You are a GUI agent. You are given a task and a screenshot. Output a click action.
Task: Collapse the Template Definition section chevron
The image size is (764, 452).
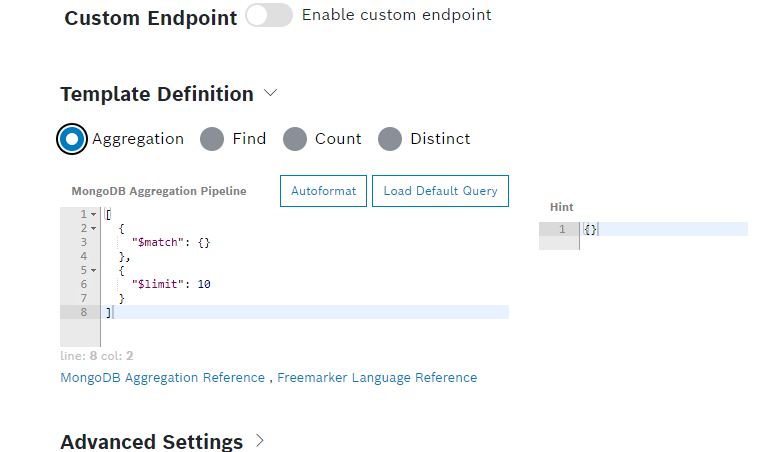coord(270,93)
